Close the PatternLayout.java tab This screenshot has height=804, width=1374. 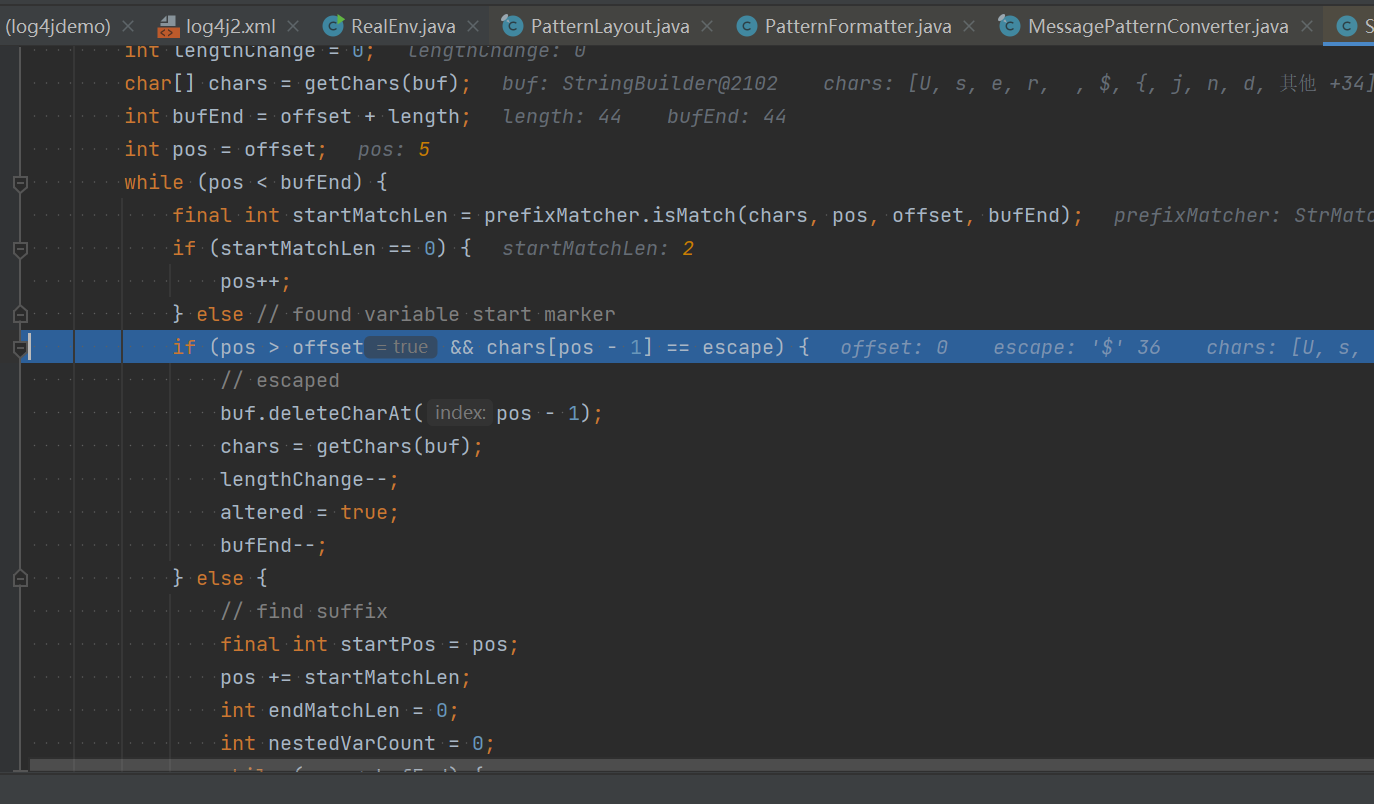tap(707, 27)
